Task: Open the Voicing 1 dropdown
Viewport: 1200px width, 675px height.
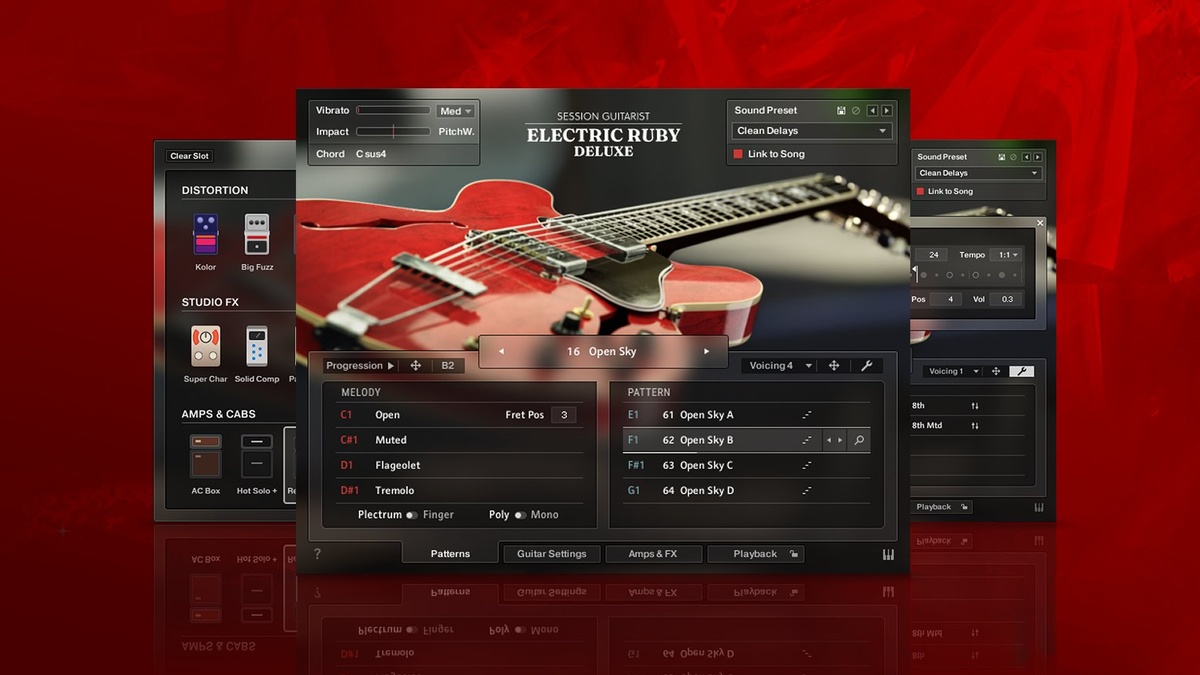Action: pyautogui.click(x=951, y=371)
